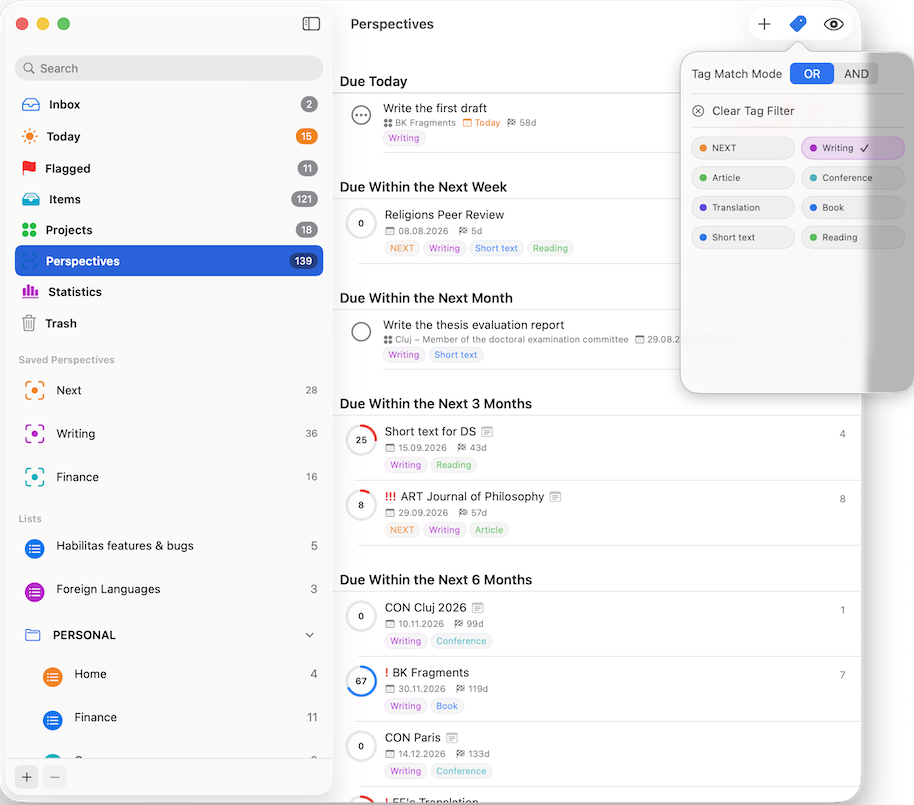The image size is (914, 805).
Task: Toggle the sidebar panel icon
Action: [x=311, y=24]
